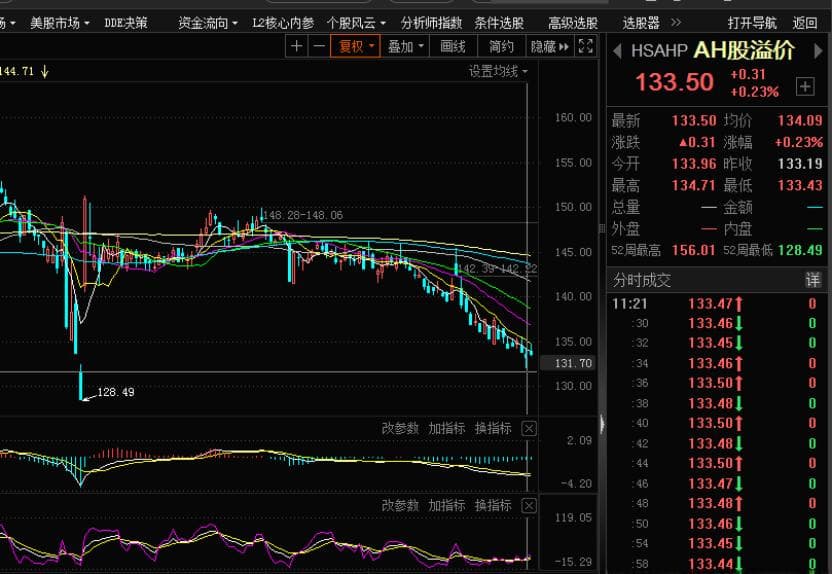Click 52周最高 value 156.01
This screenshot has width=832, height=574.
[x=694, y=250]
